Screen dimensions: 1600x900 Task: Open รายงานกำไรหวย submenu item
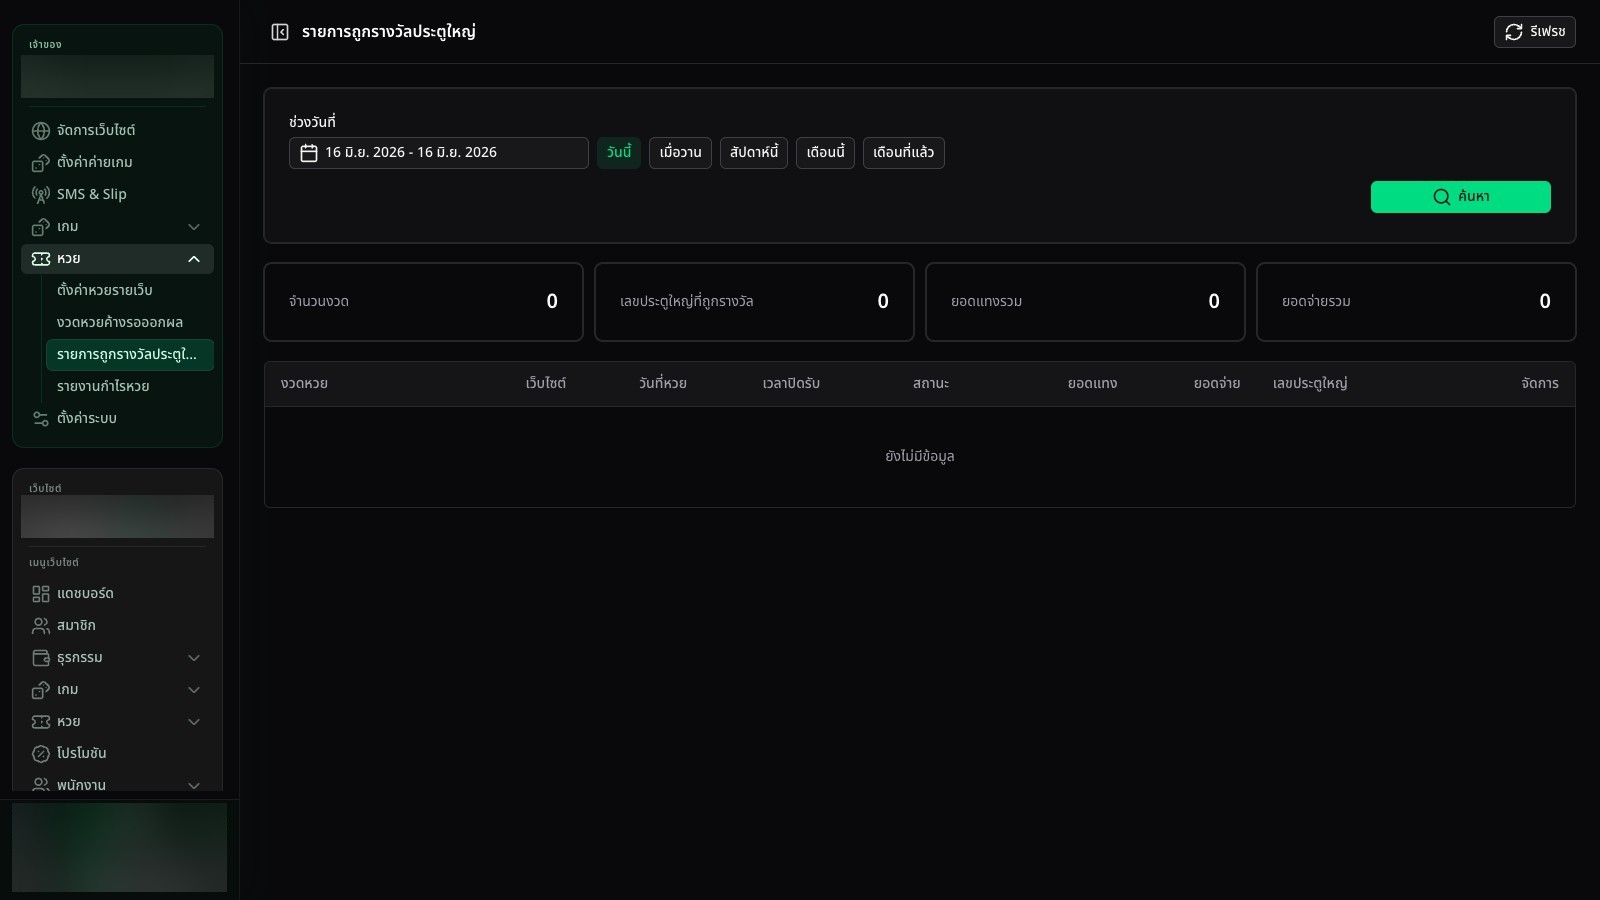point(130,387)
